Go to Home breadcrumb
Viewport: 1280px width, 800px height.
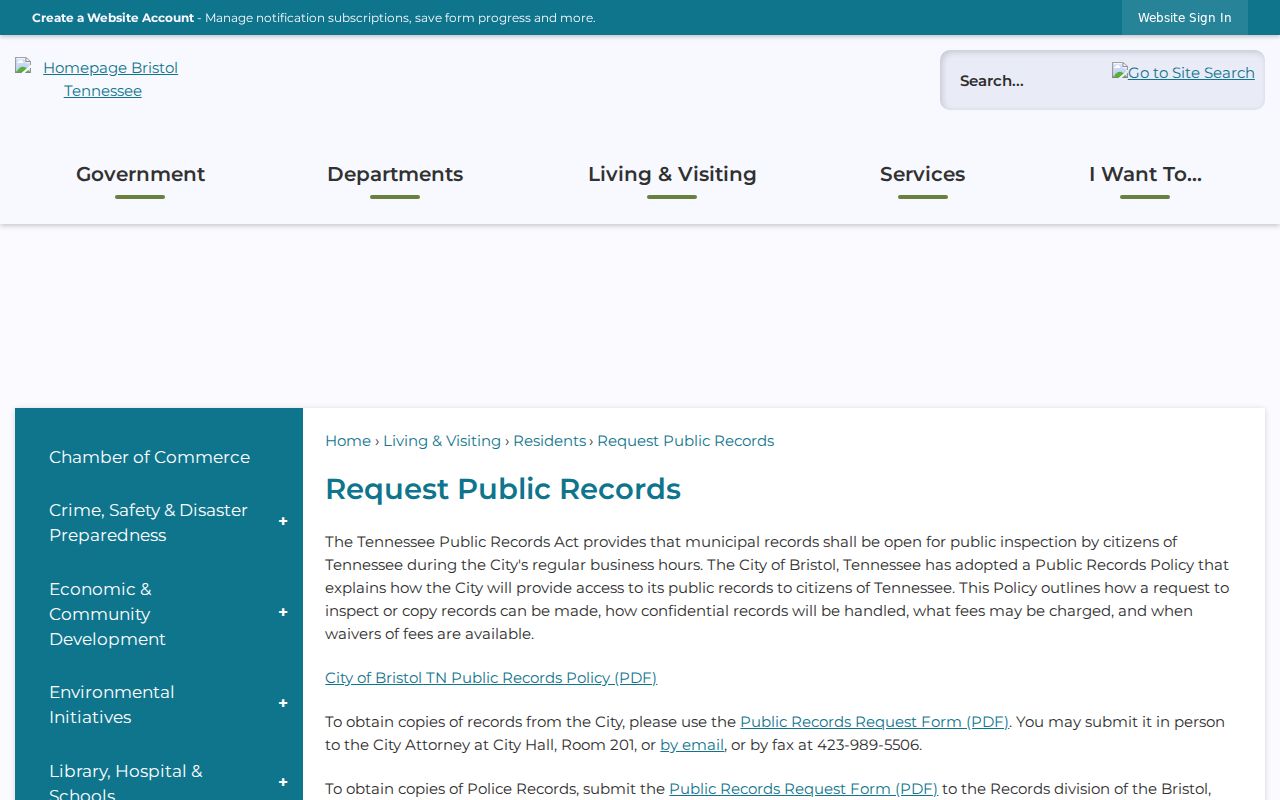point(348,441)
